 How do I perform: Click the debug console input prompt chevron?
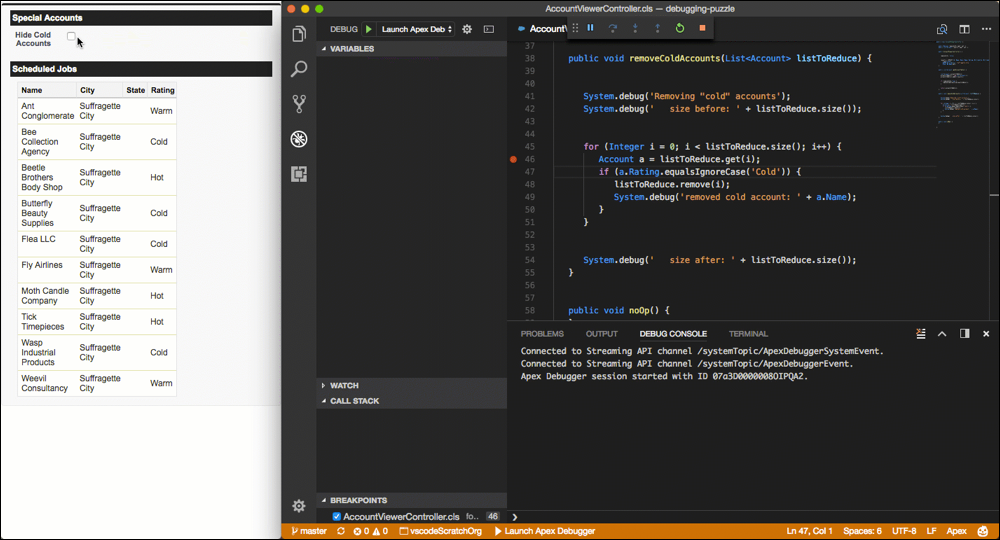pos(515,517)
